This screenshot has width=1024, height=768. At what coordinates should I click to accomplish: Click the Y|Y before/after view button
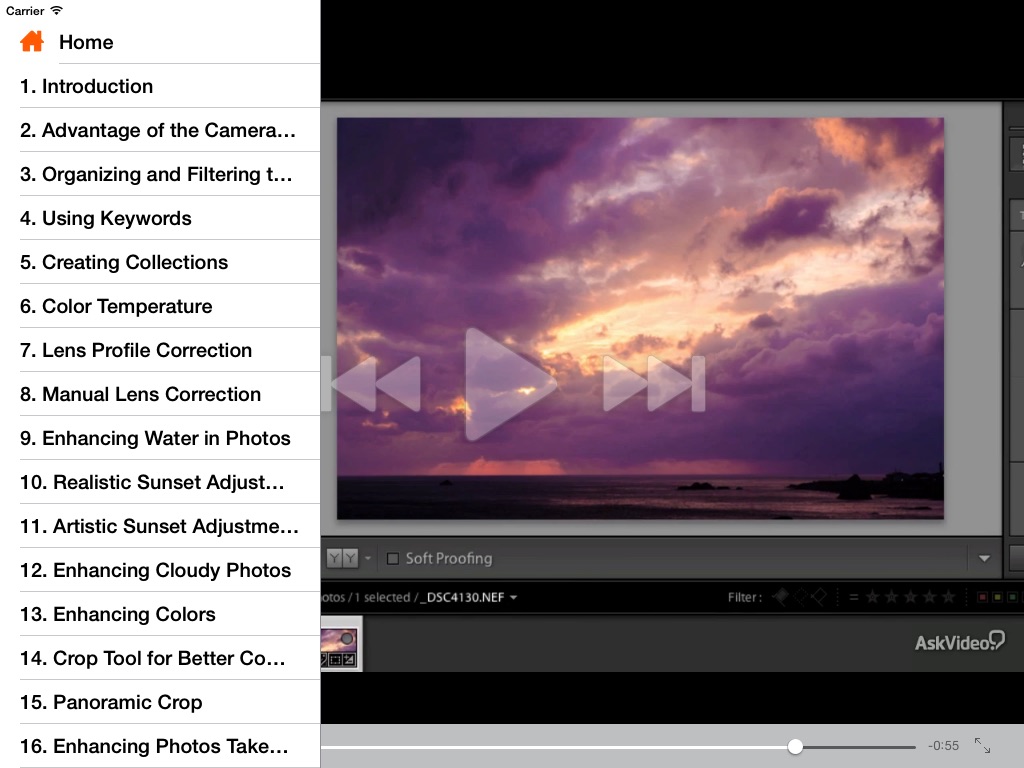[343, 558]
